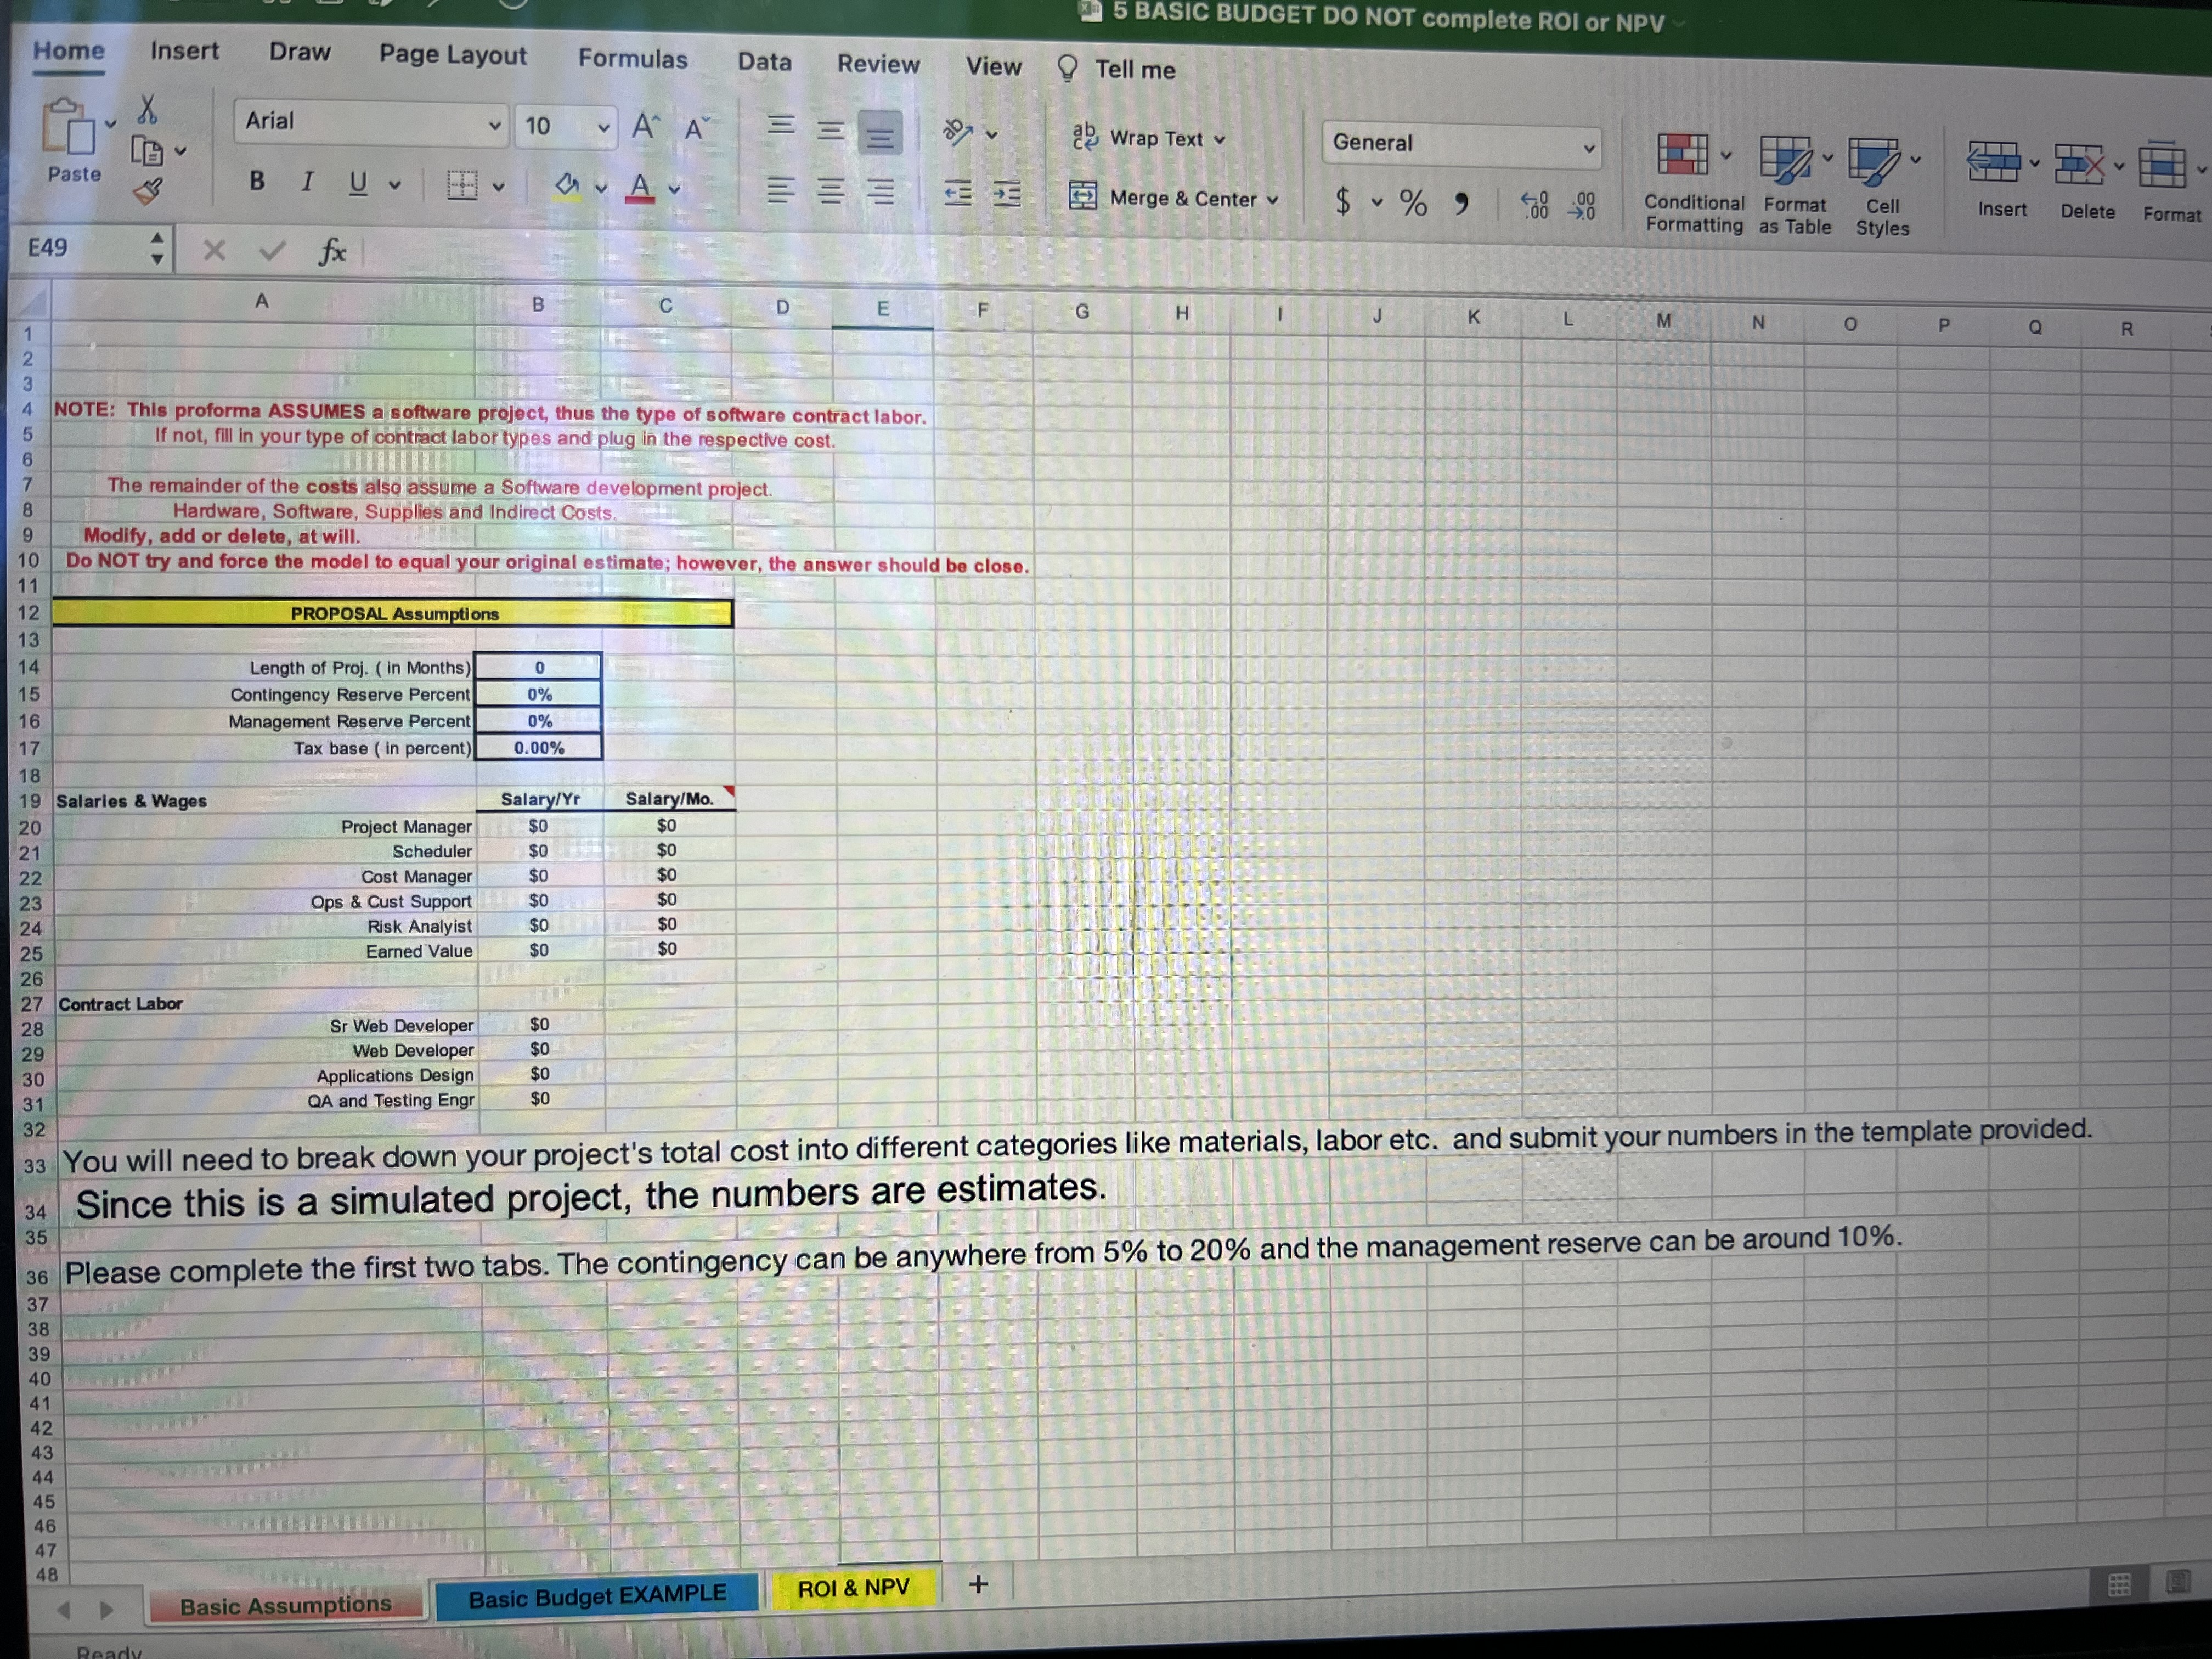Toggle bold formatting on selected cell
The image size is (2212, 1659).
257,181
